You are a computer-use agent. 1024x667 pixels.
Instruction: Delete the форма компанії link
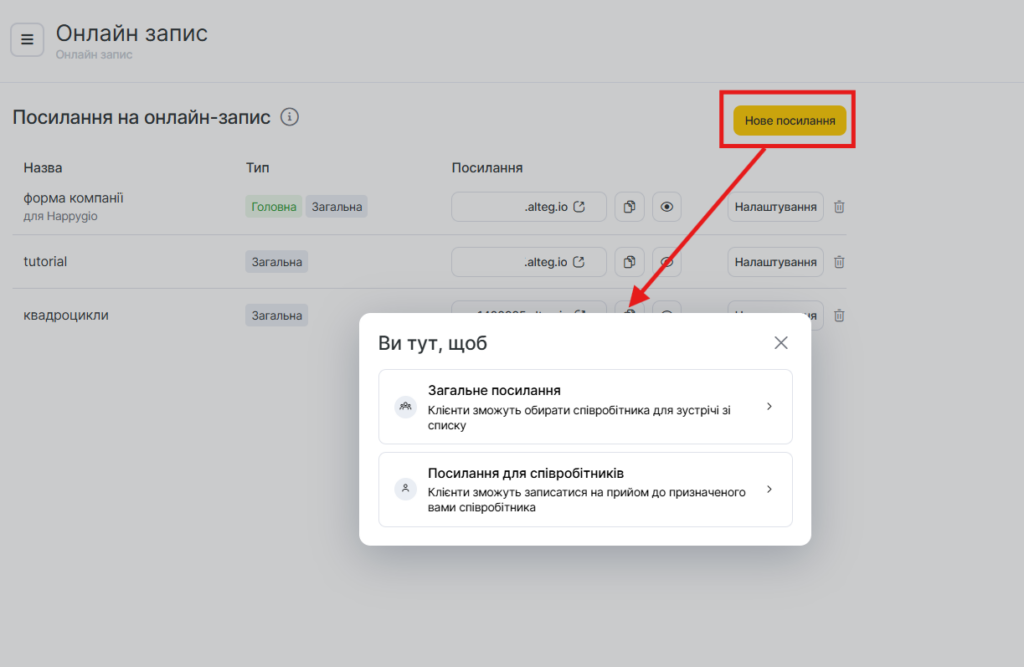(839, 207)
